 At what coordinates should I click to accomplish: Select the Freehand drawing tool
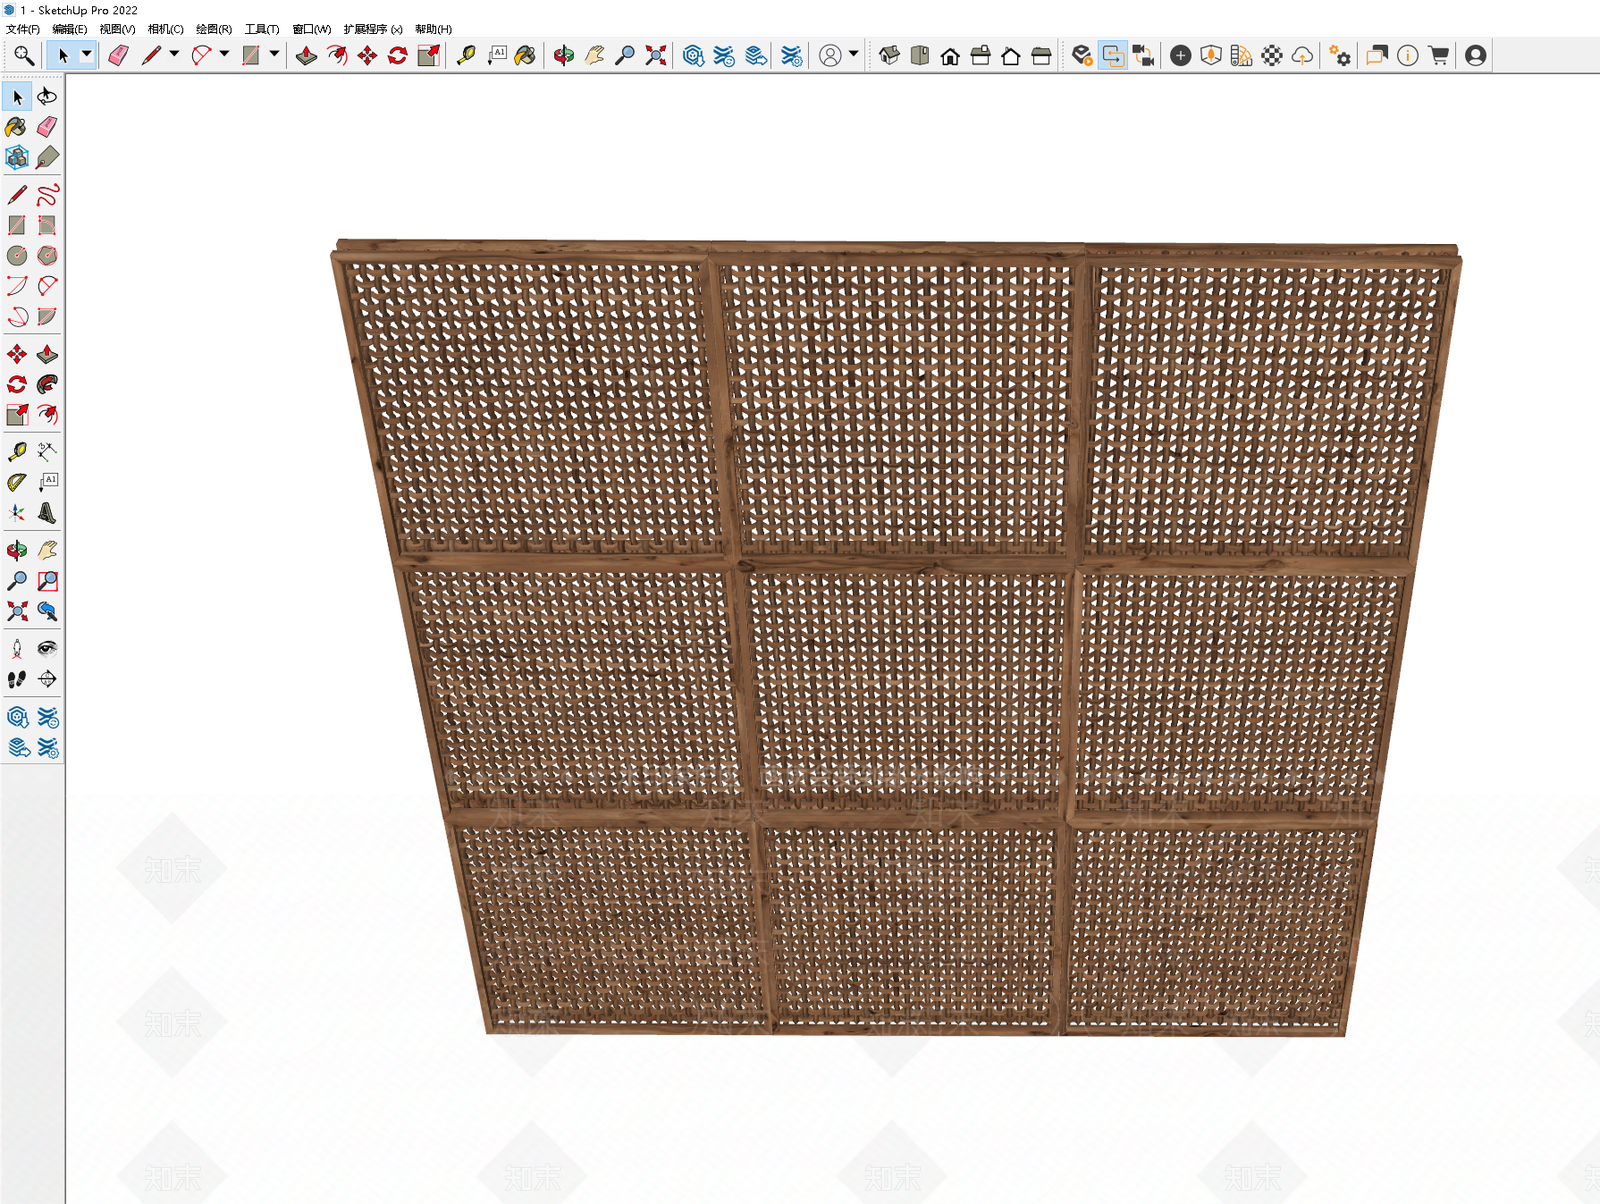tap(47, 195)
